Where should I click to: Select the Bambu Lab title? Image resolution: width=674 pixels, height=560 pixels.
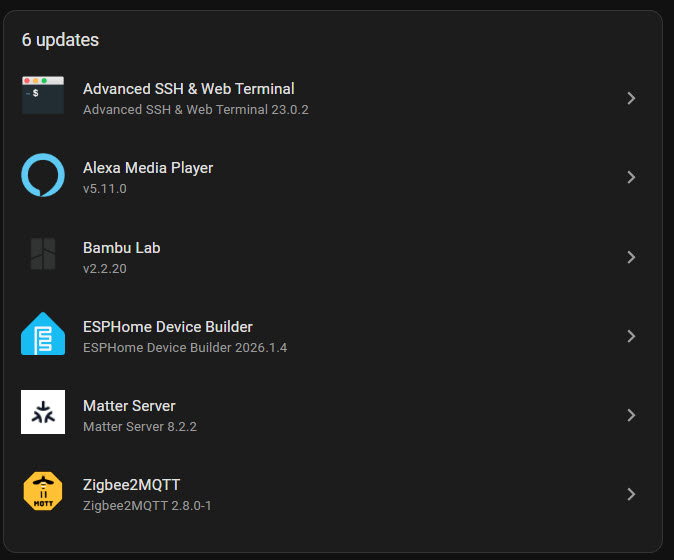pos(122,248)
